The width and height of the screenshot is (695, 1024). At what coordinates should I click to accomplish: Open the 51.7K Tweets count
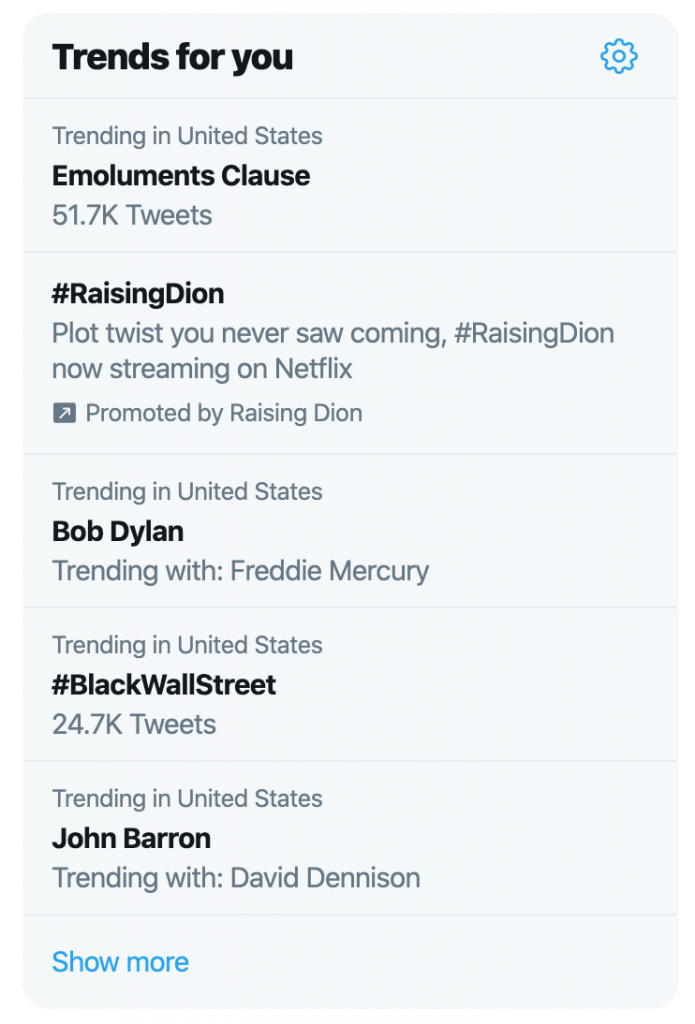pos(132,215)
